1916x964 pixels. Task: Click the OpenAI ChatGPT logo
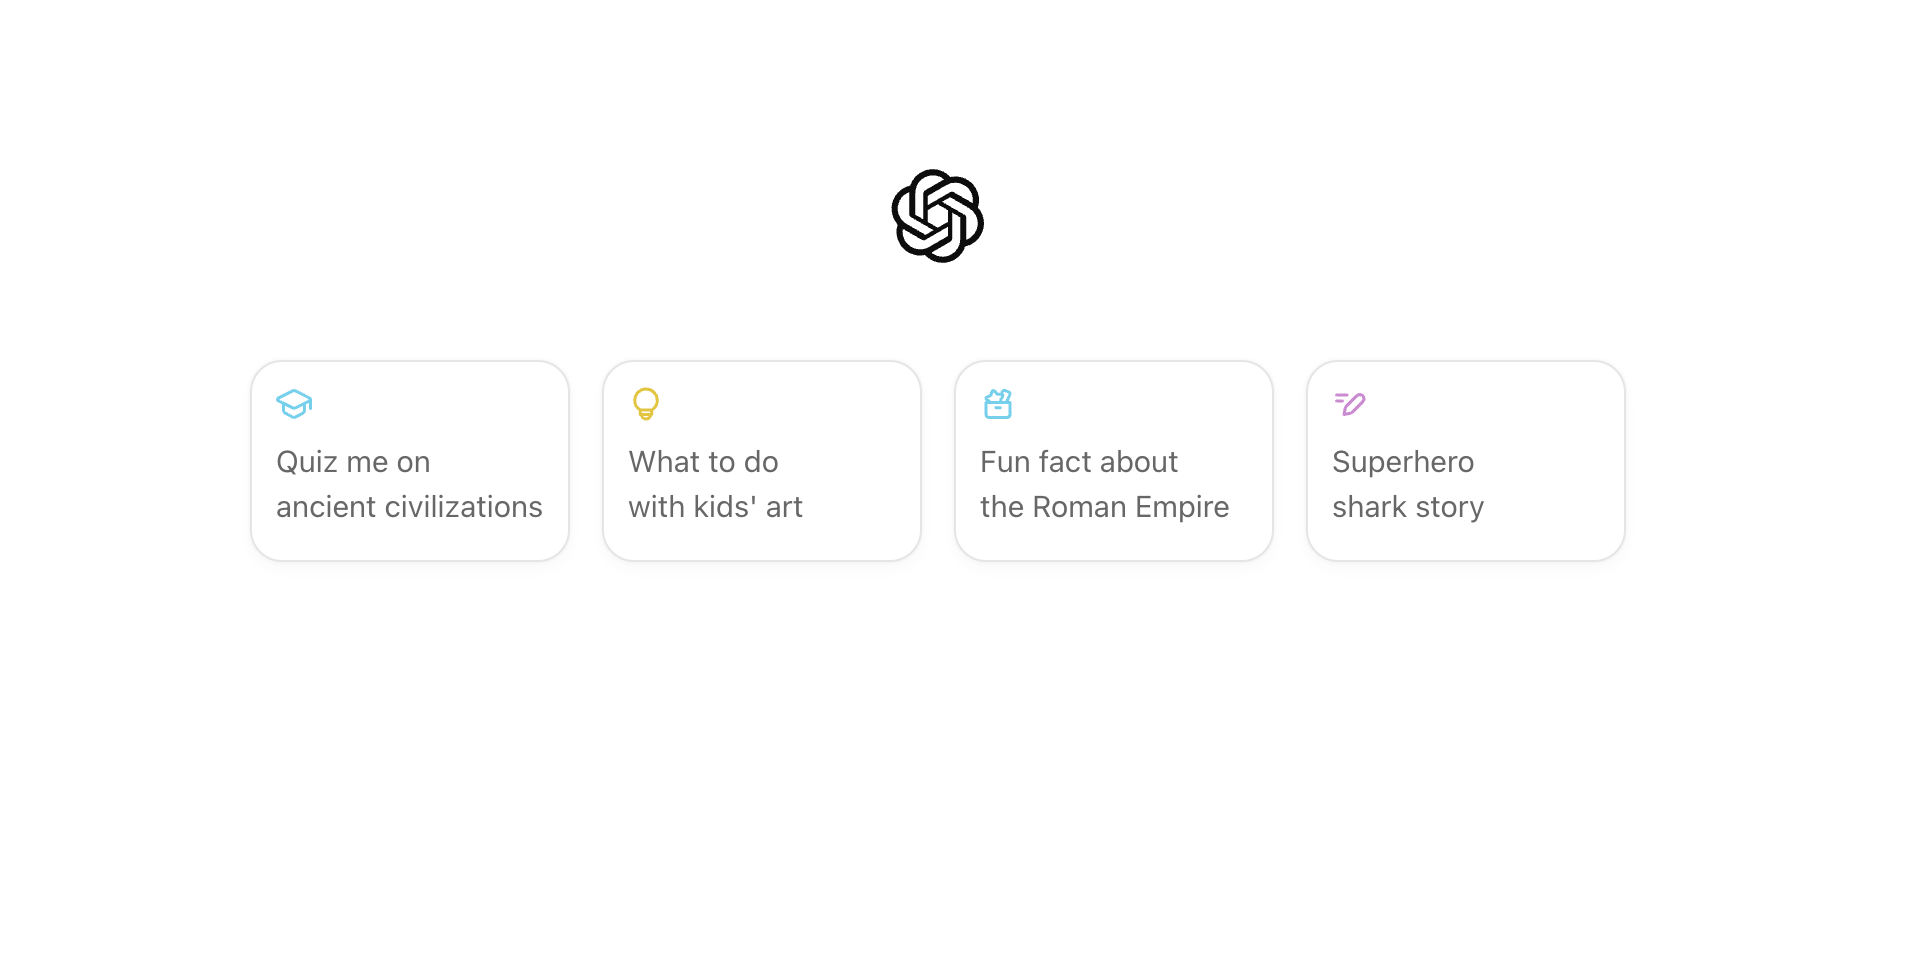[x=937, y=217]
